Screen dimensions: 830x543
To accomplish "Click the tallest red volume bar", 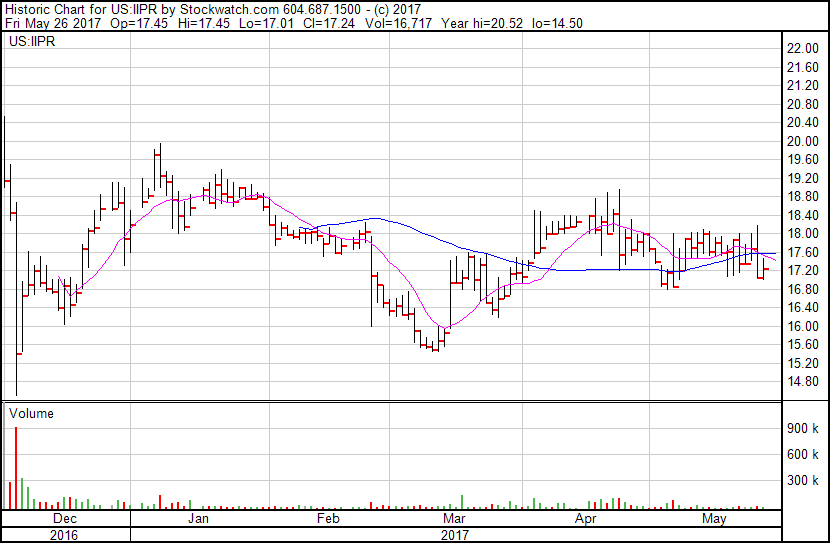I will coord(16,468).
